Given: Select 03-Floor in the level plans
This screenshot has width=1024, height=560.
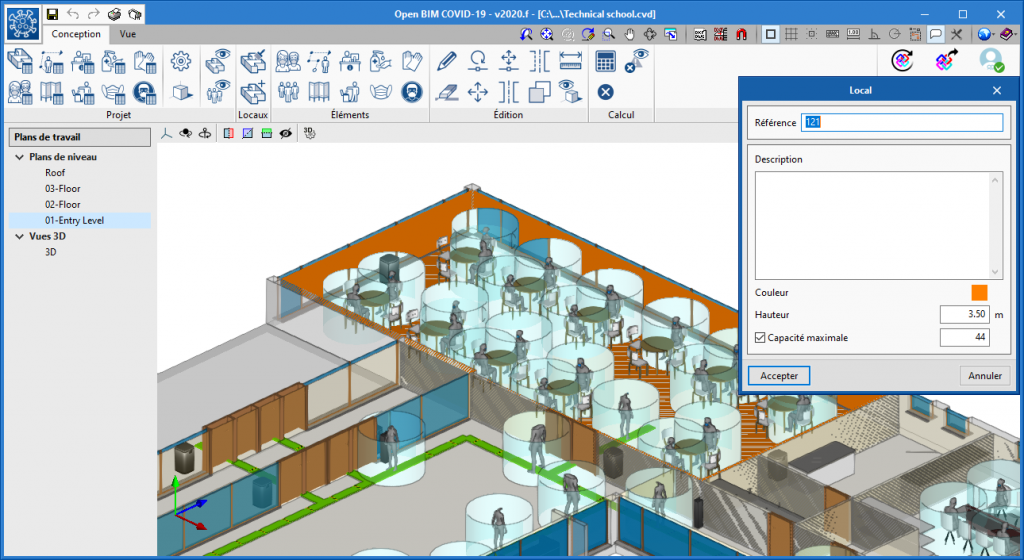Looking at the screenshot, I should [x=62, y=188].
